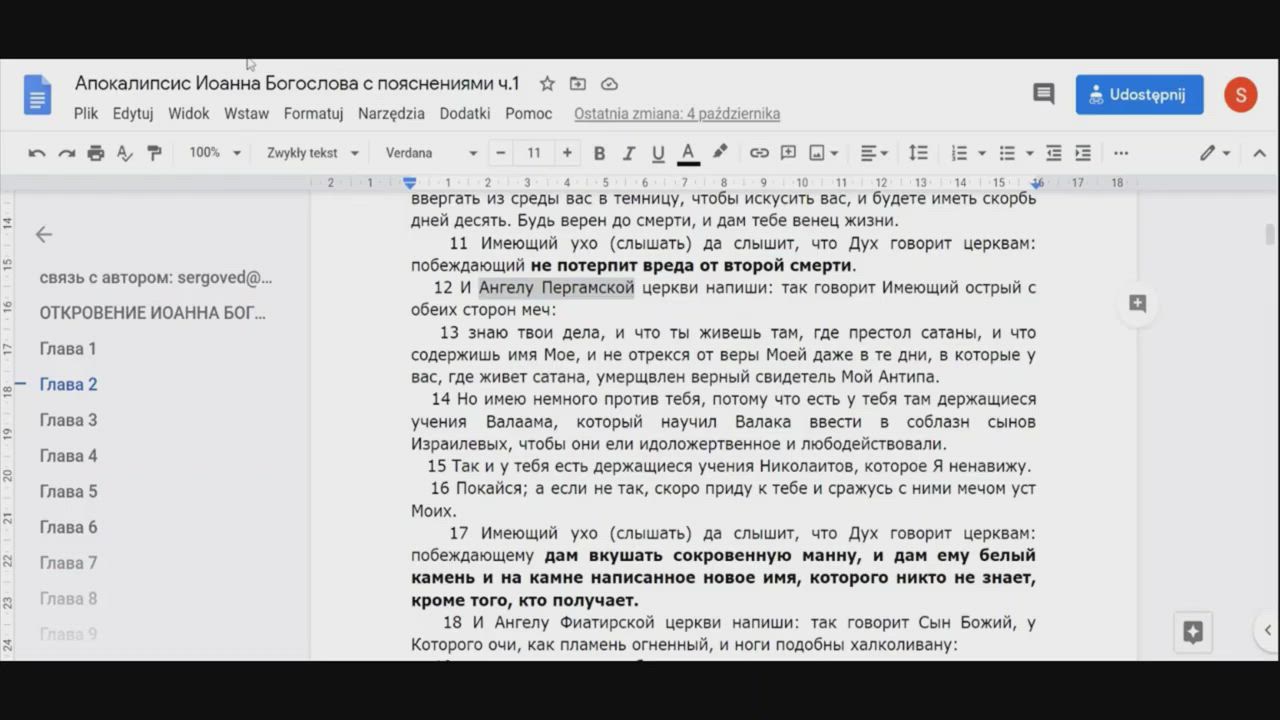This screenshot has width=1280, height=720.
Task: Click the Undo arrow icon
Action: [x=37, y=153]
